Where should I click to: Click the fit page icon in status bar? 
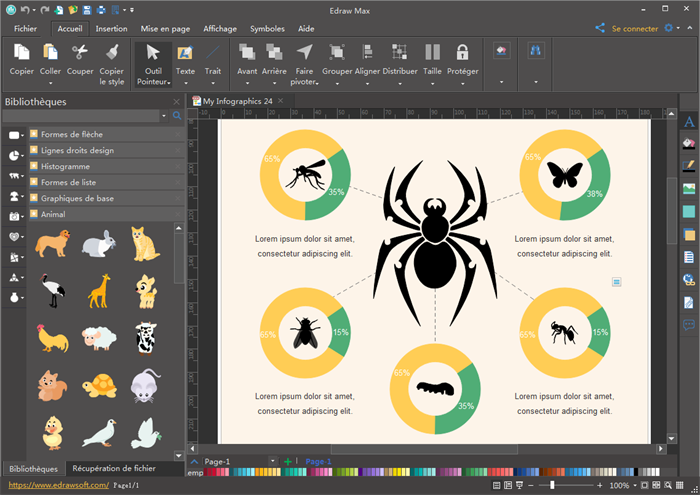point(645,485)
